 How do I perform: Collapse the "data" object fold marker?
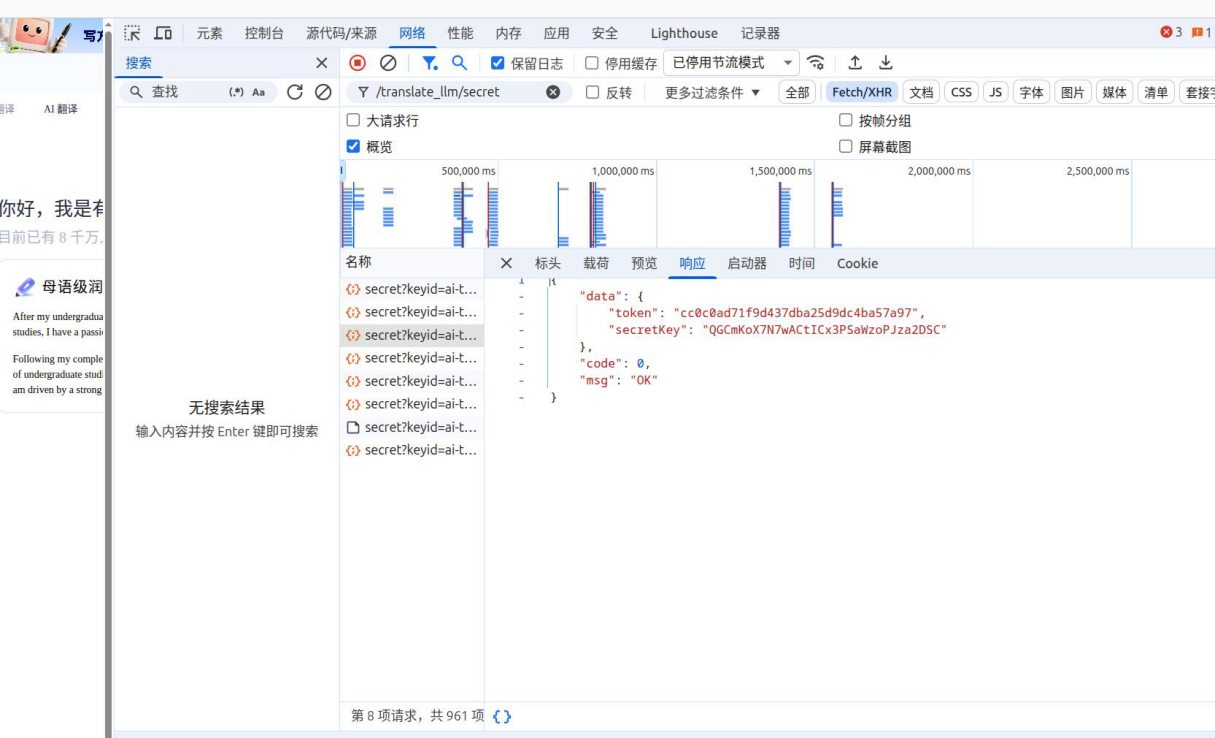[x=521, y=296]
